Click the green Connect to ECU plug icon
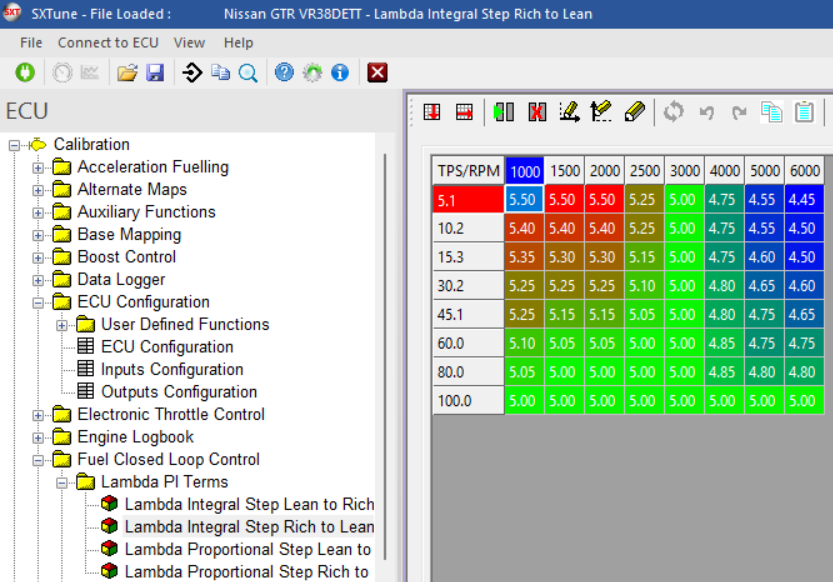833x582 pixels. click(25, 72)
